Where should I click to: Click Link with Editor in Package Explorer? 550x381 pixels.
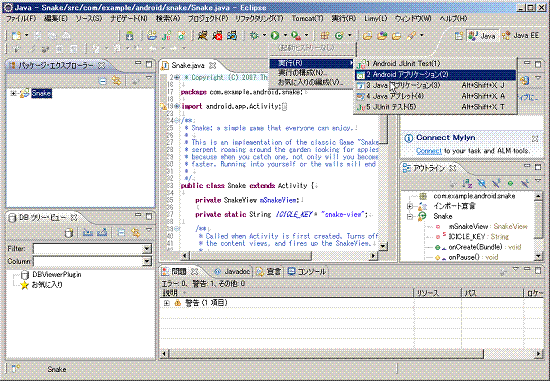pyautogui.click(x=116, y=81)
